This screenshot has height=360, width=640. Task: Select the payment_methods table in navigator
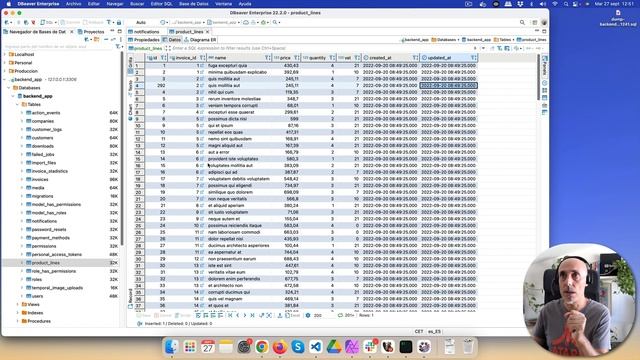click(51, 238)
